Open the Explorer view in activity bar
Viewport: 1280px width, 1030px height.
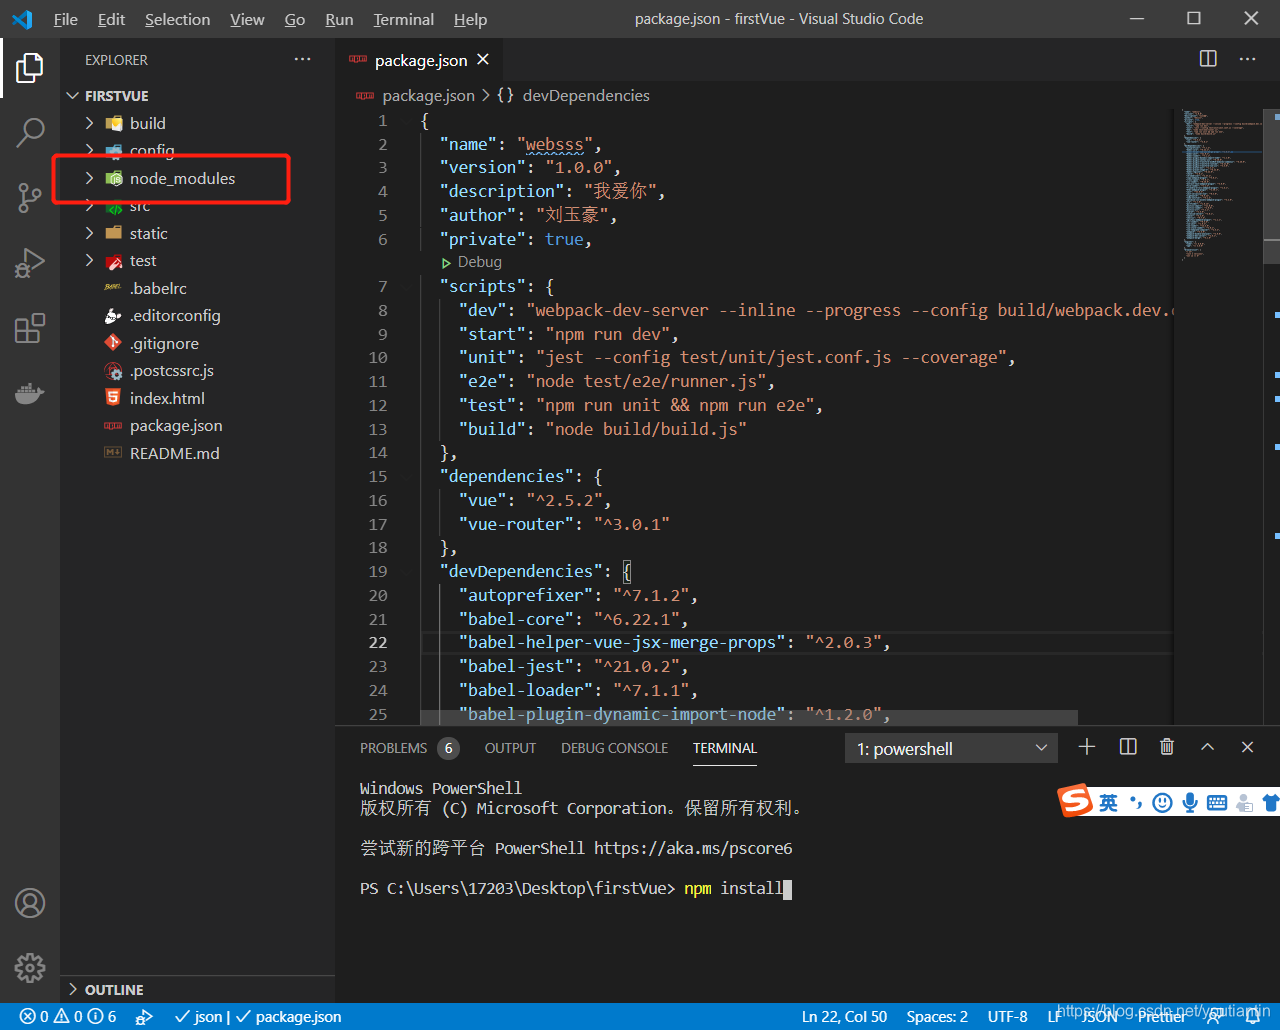[x=30, y=68]
